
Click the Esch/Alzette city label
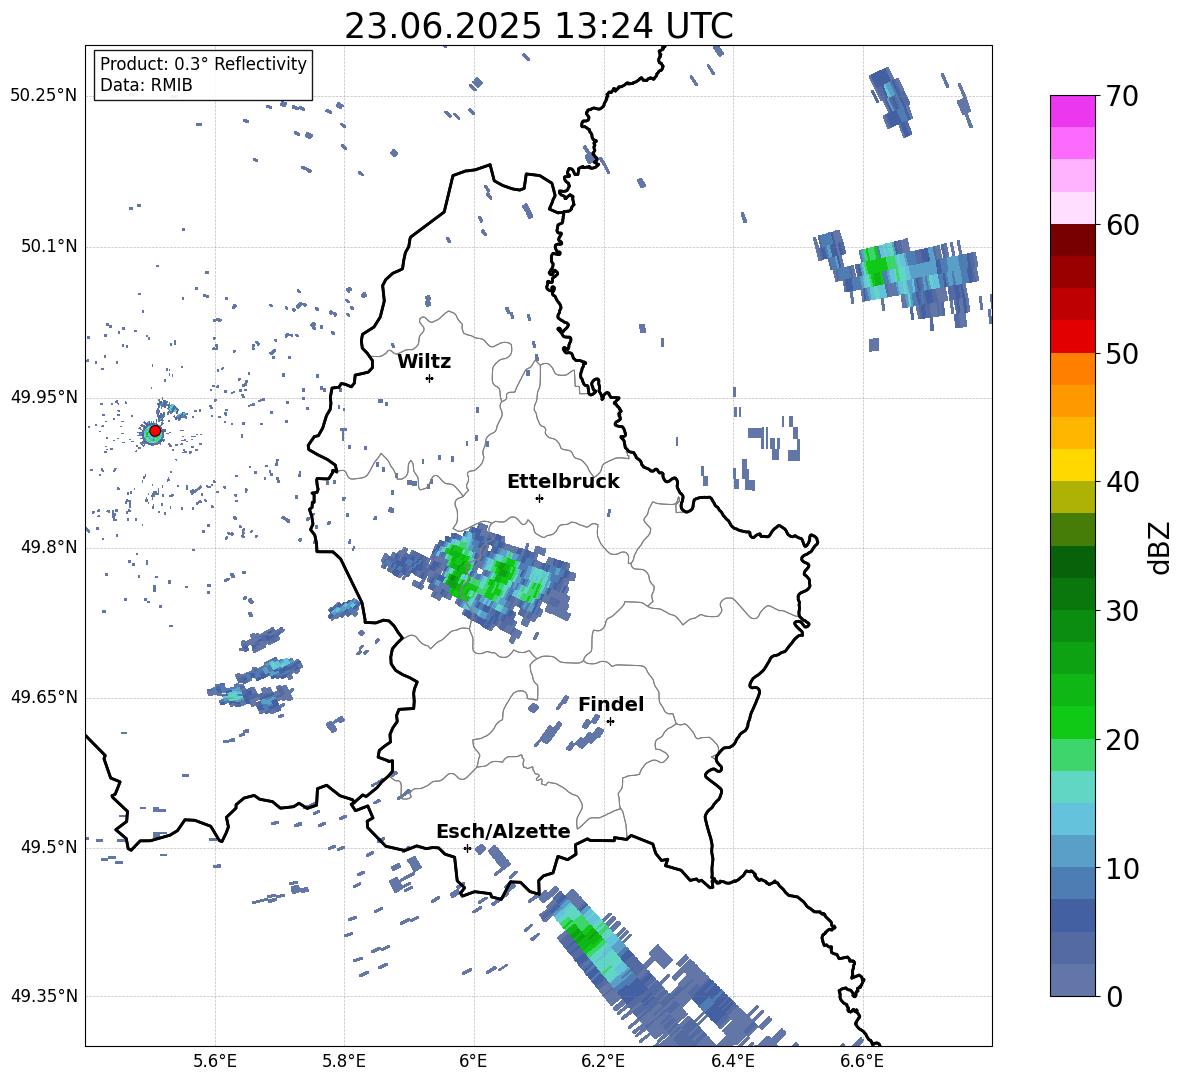click(503, 831)
